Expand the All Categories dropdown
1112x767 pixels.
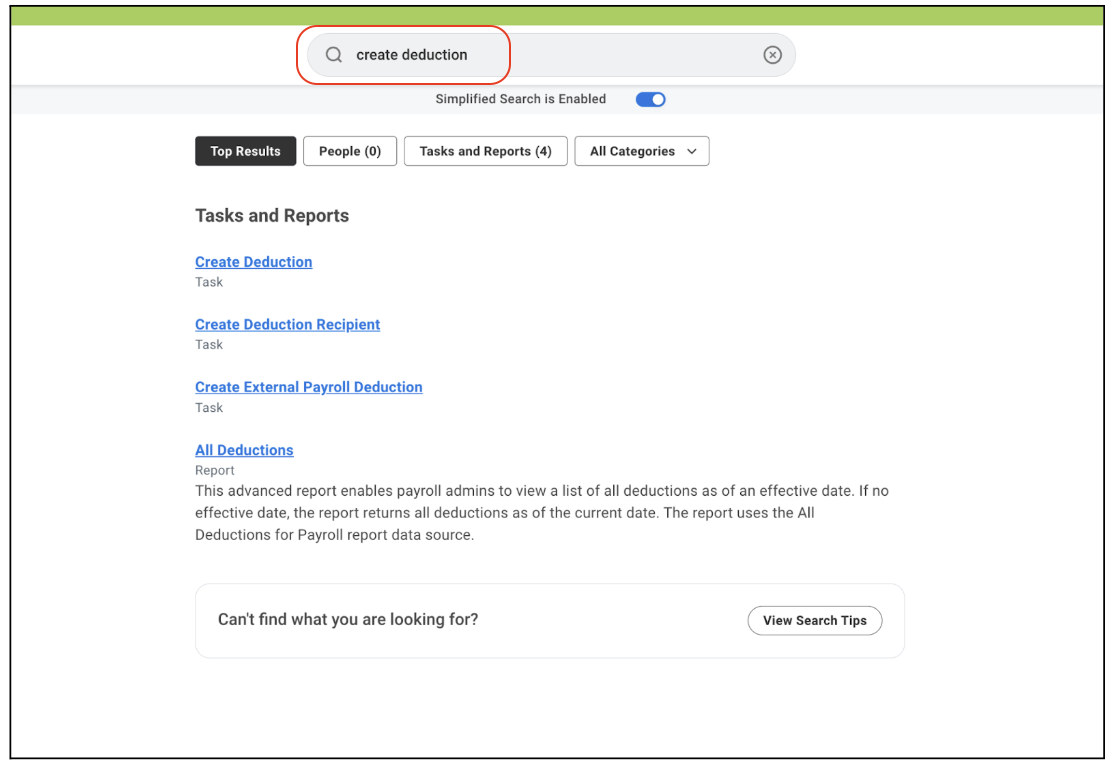[642, 151]
